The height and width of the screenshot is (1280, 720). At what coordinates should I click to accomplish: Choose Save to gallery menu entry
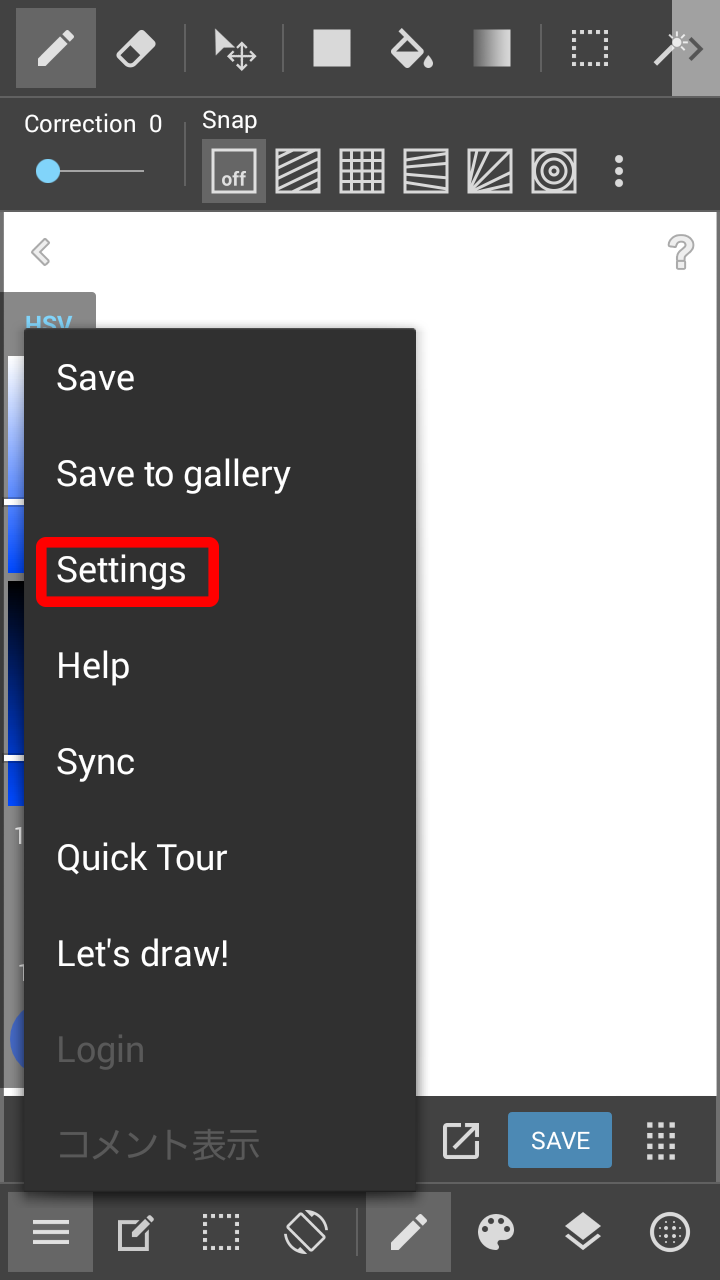click(173, 474)
